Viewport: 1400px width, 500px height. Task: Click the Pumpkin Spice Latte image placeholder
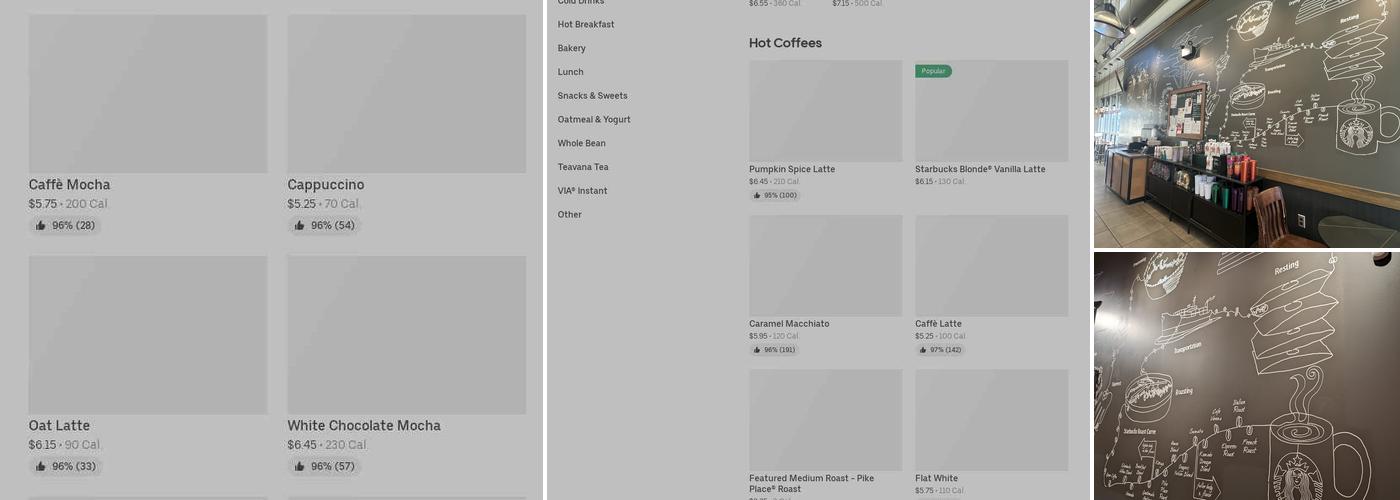(825, 111)
